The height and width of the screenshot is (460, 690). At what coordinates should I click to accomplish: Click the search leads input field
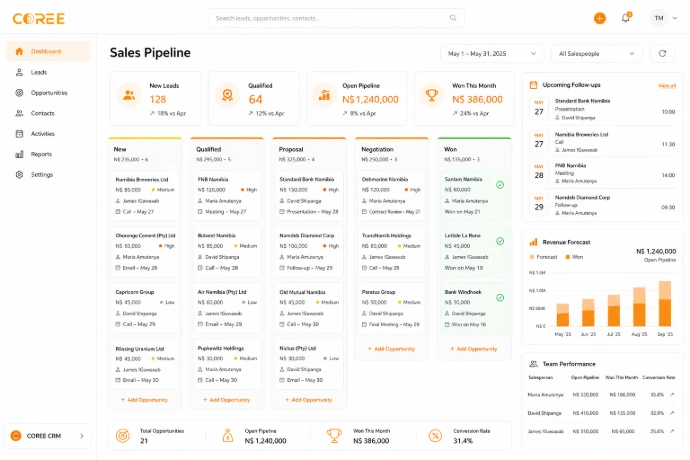pyautogui.click(x=336, y=18)
